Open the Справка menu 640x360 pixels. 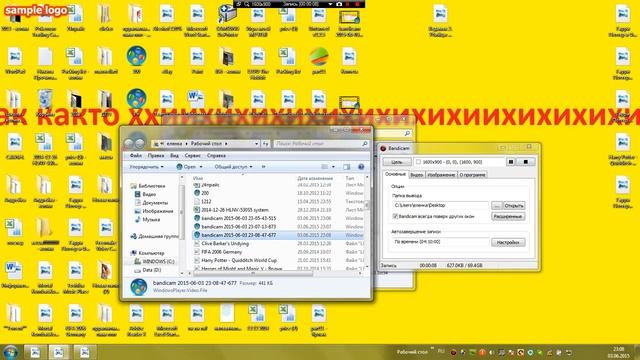pyautogui.click(x=216, y=156)
